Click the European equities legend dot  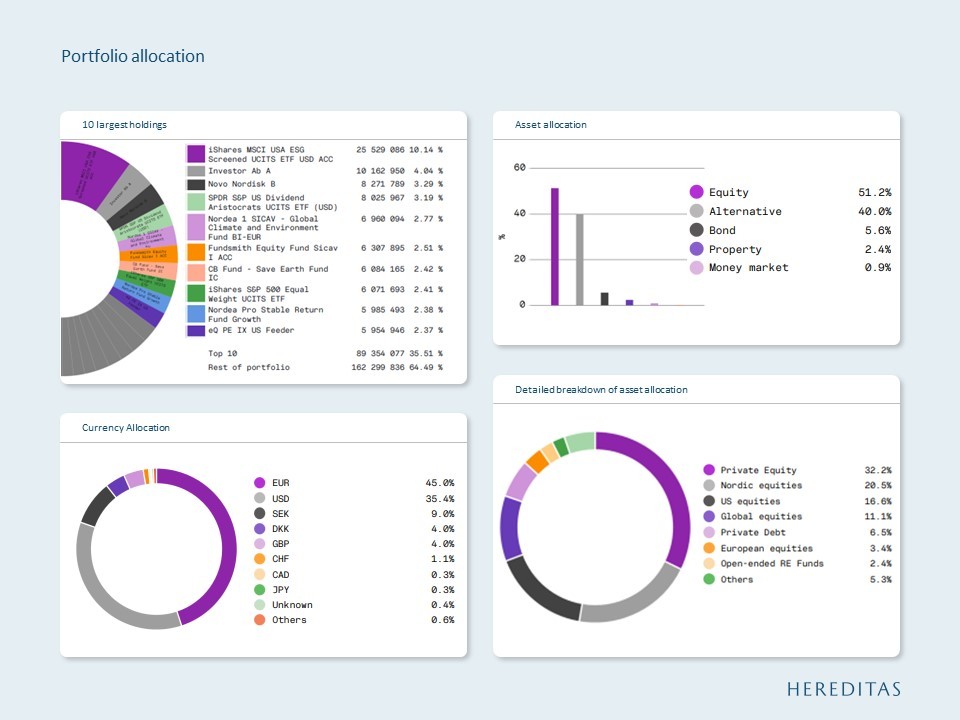click(x=709, y=548)
